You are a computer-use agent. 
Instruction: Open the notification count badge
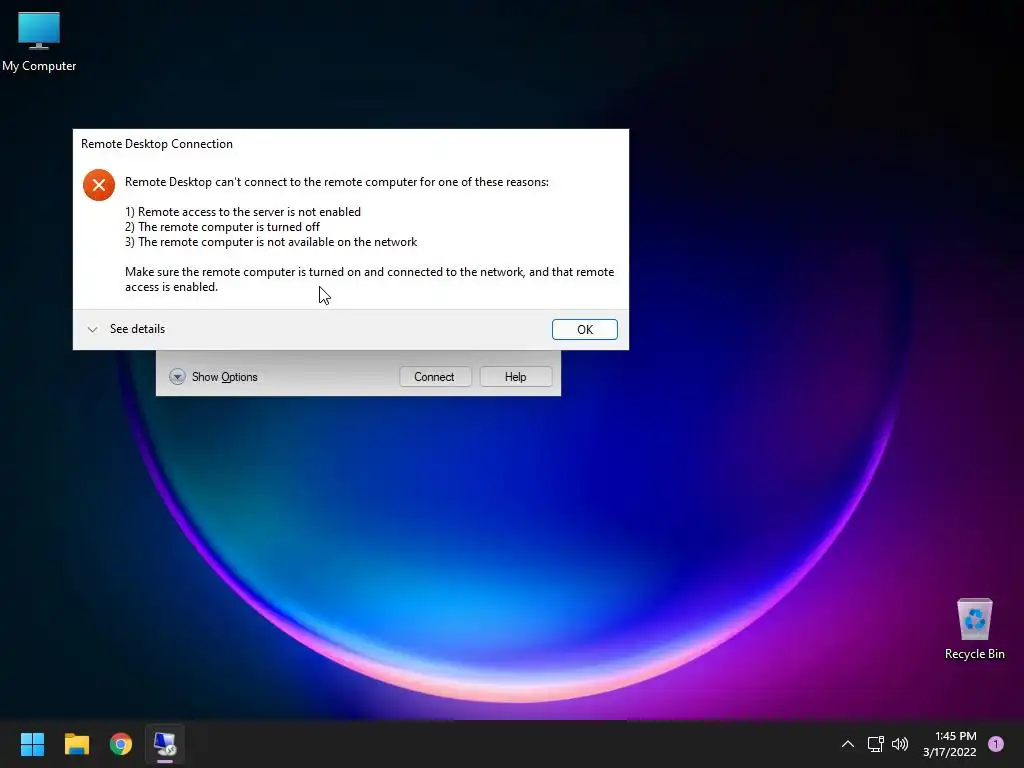pos(996,744)
